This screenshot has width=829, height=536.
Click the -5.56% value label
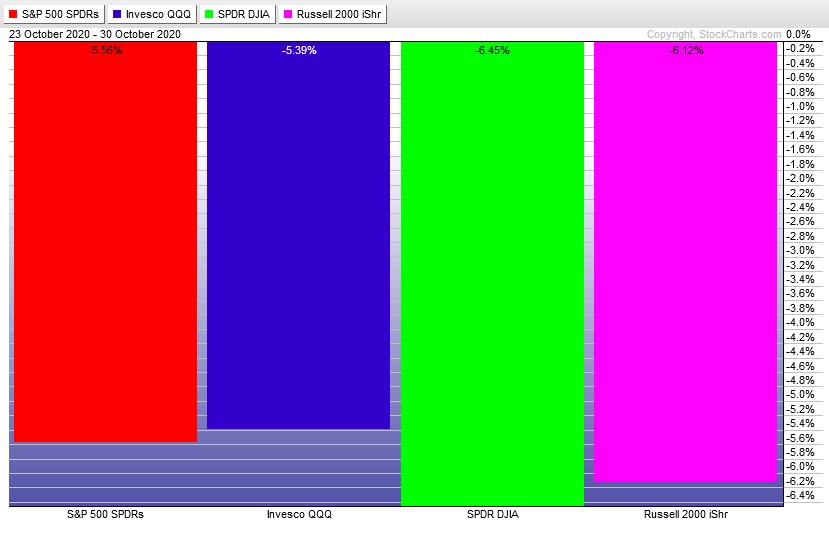tap(105, 51)
